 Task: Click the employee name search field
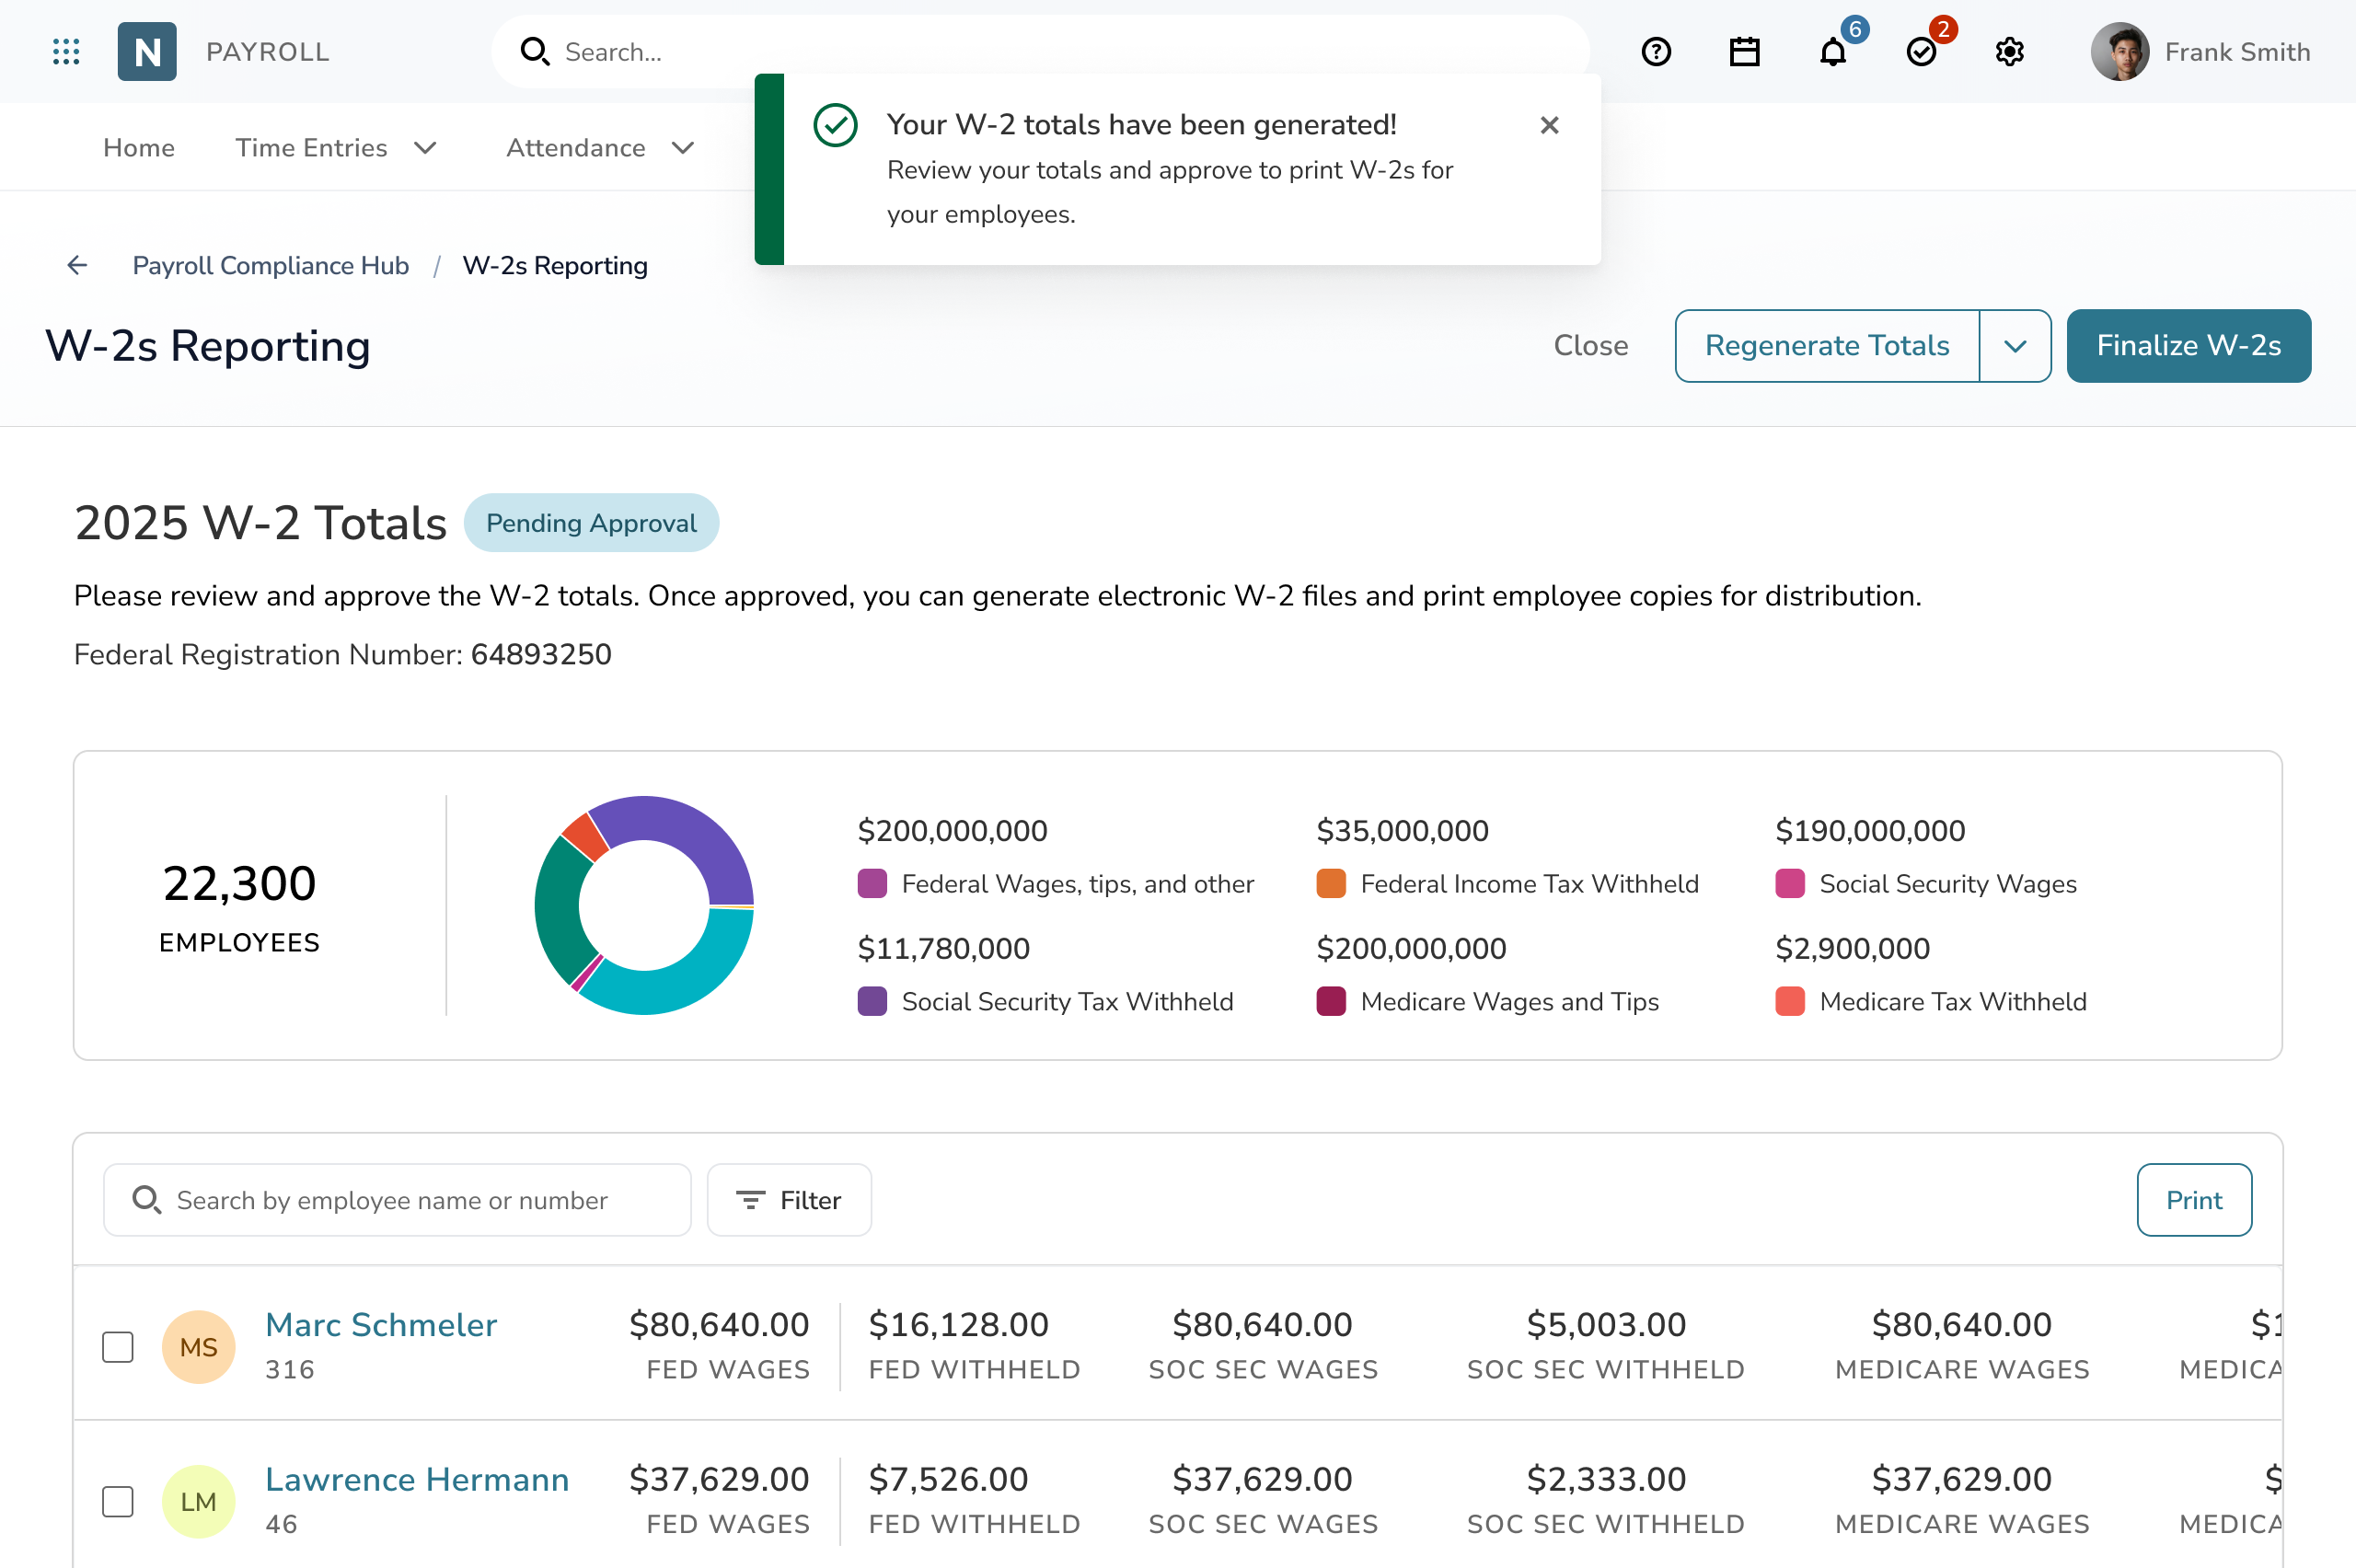coord(397,1200)
